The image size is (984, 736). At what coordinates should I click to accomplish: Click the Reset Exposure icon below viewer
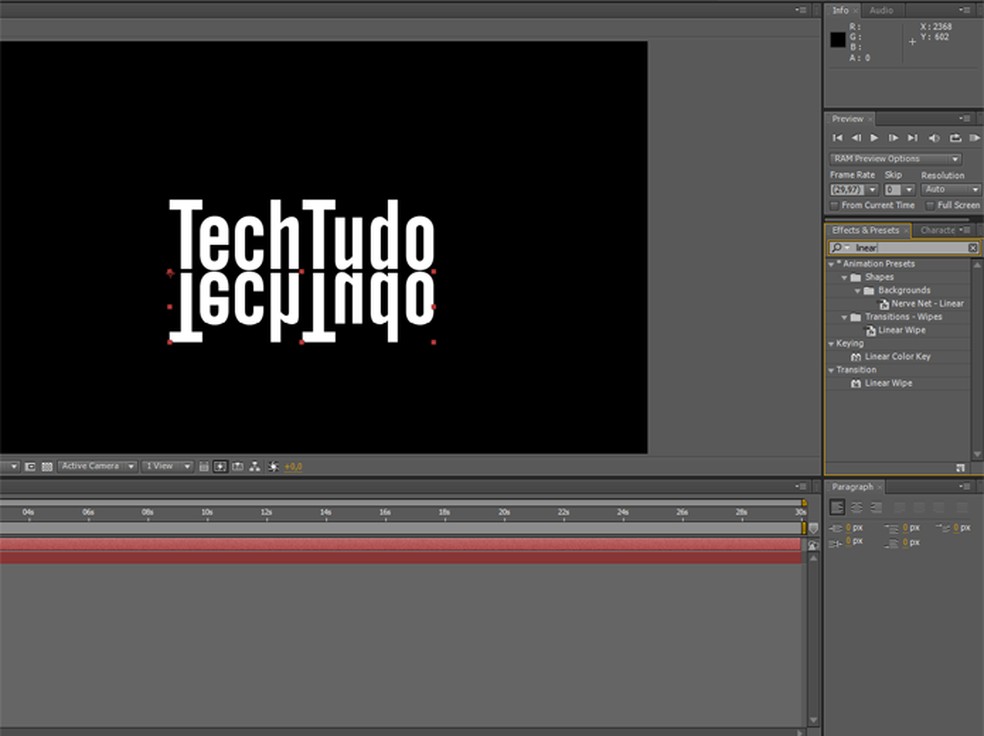(271, 467)
